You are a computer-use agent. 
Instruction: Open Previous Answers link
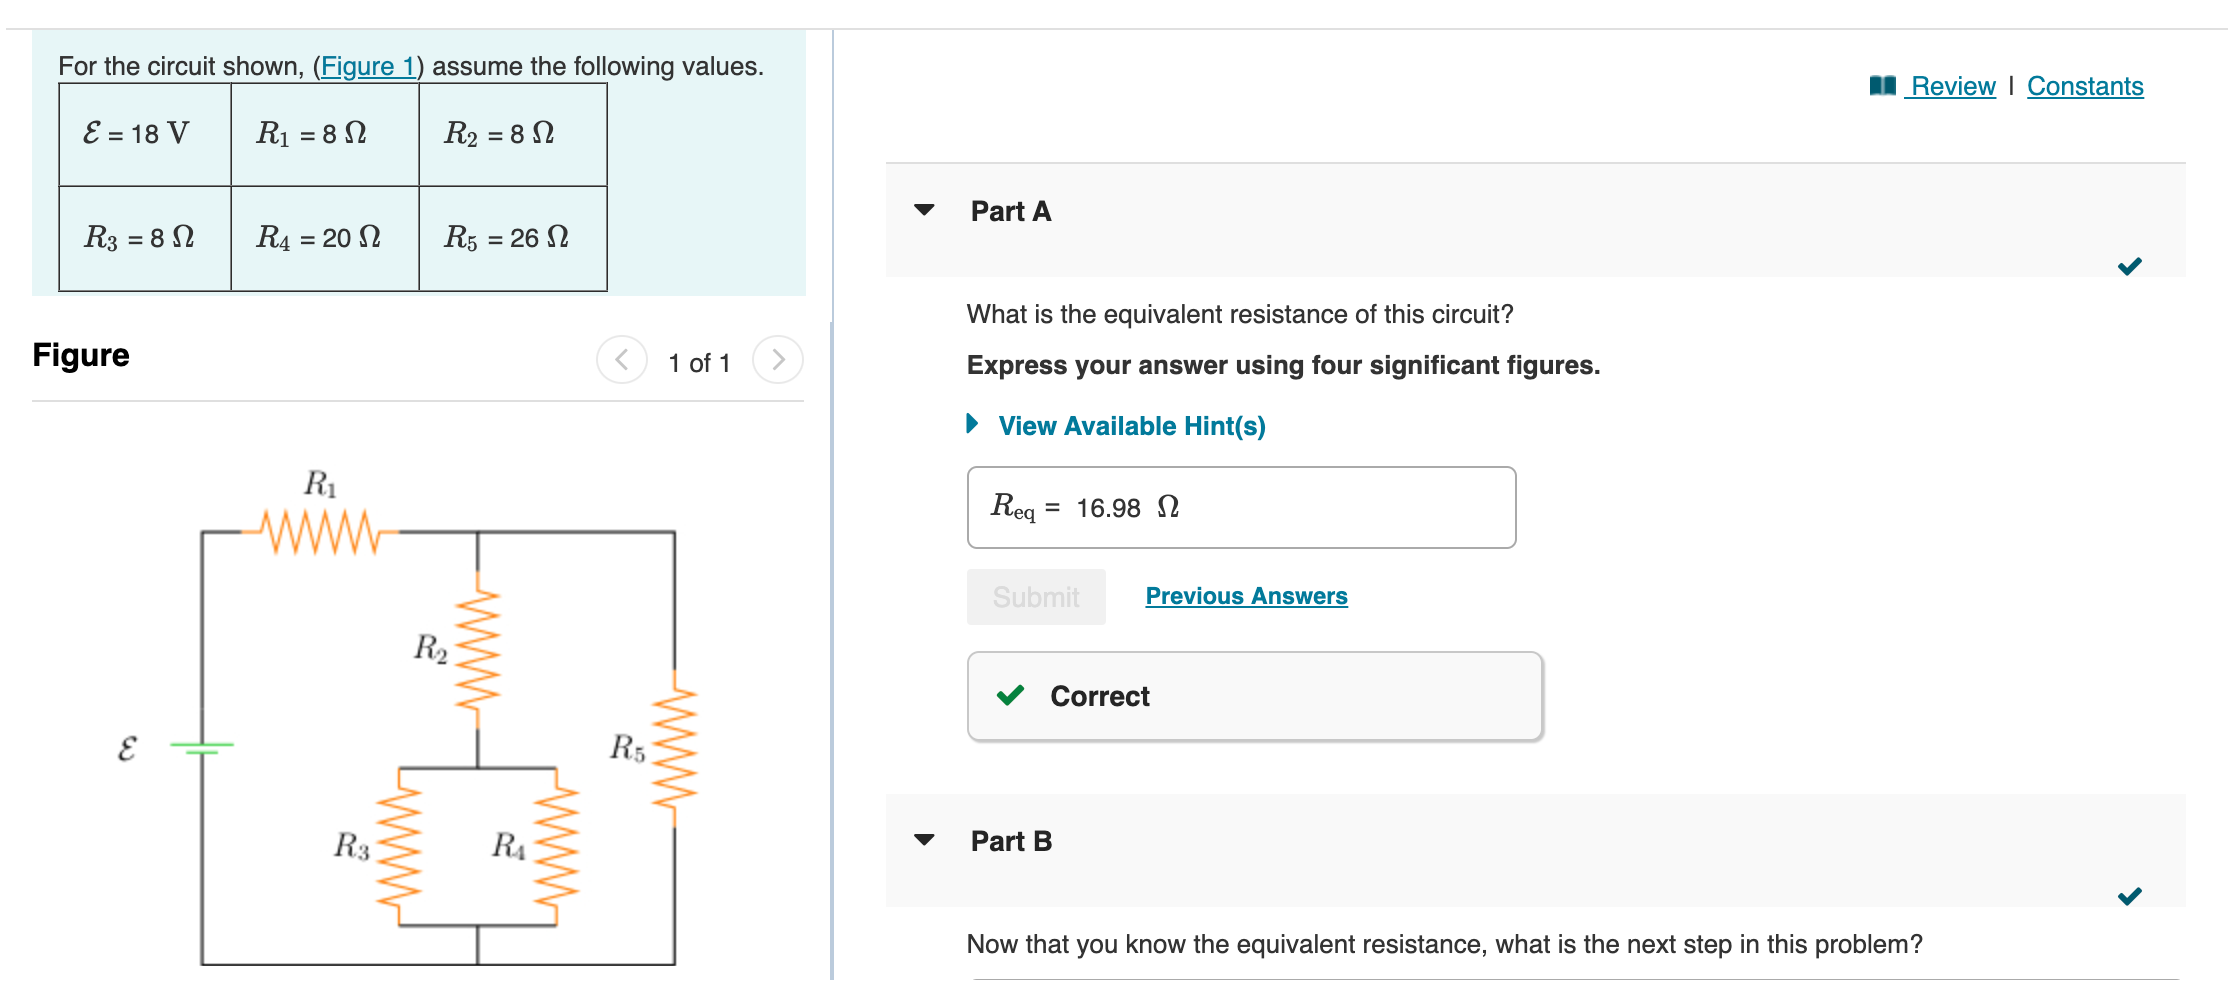click(x=1246, y=596)
